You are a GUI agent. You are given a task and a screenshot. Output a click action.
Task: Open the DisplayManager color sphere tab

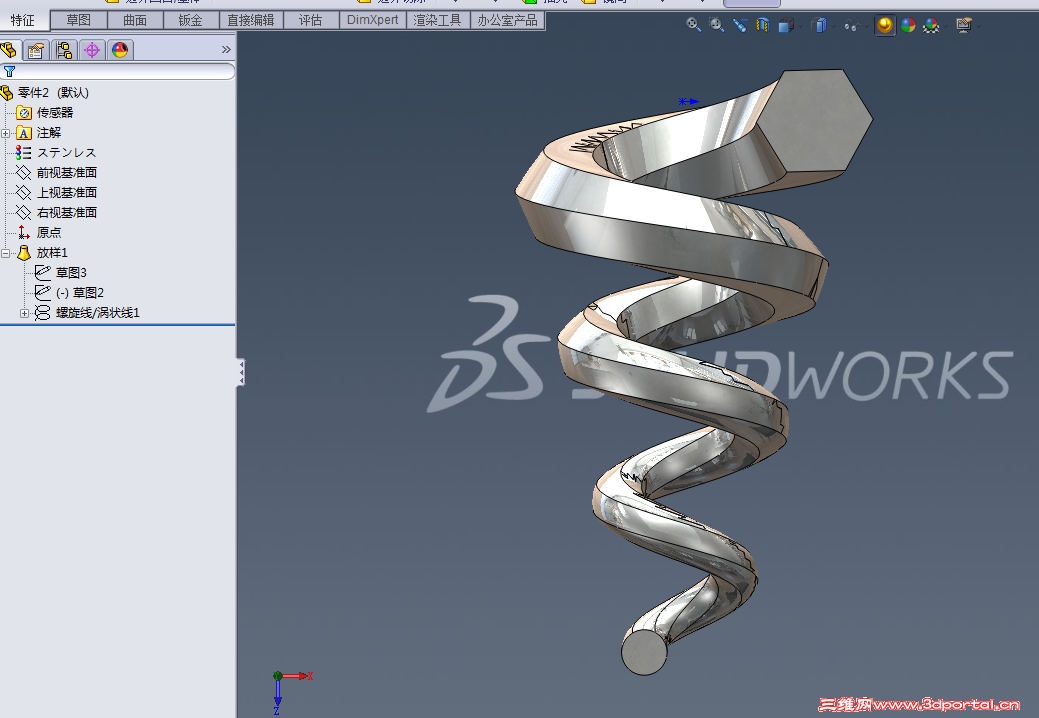[120, 50]
